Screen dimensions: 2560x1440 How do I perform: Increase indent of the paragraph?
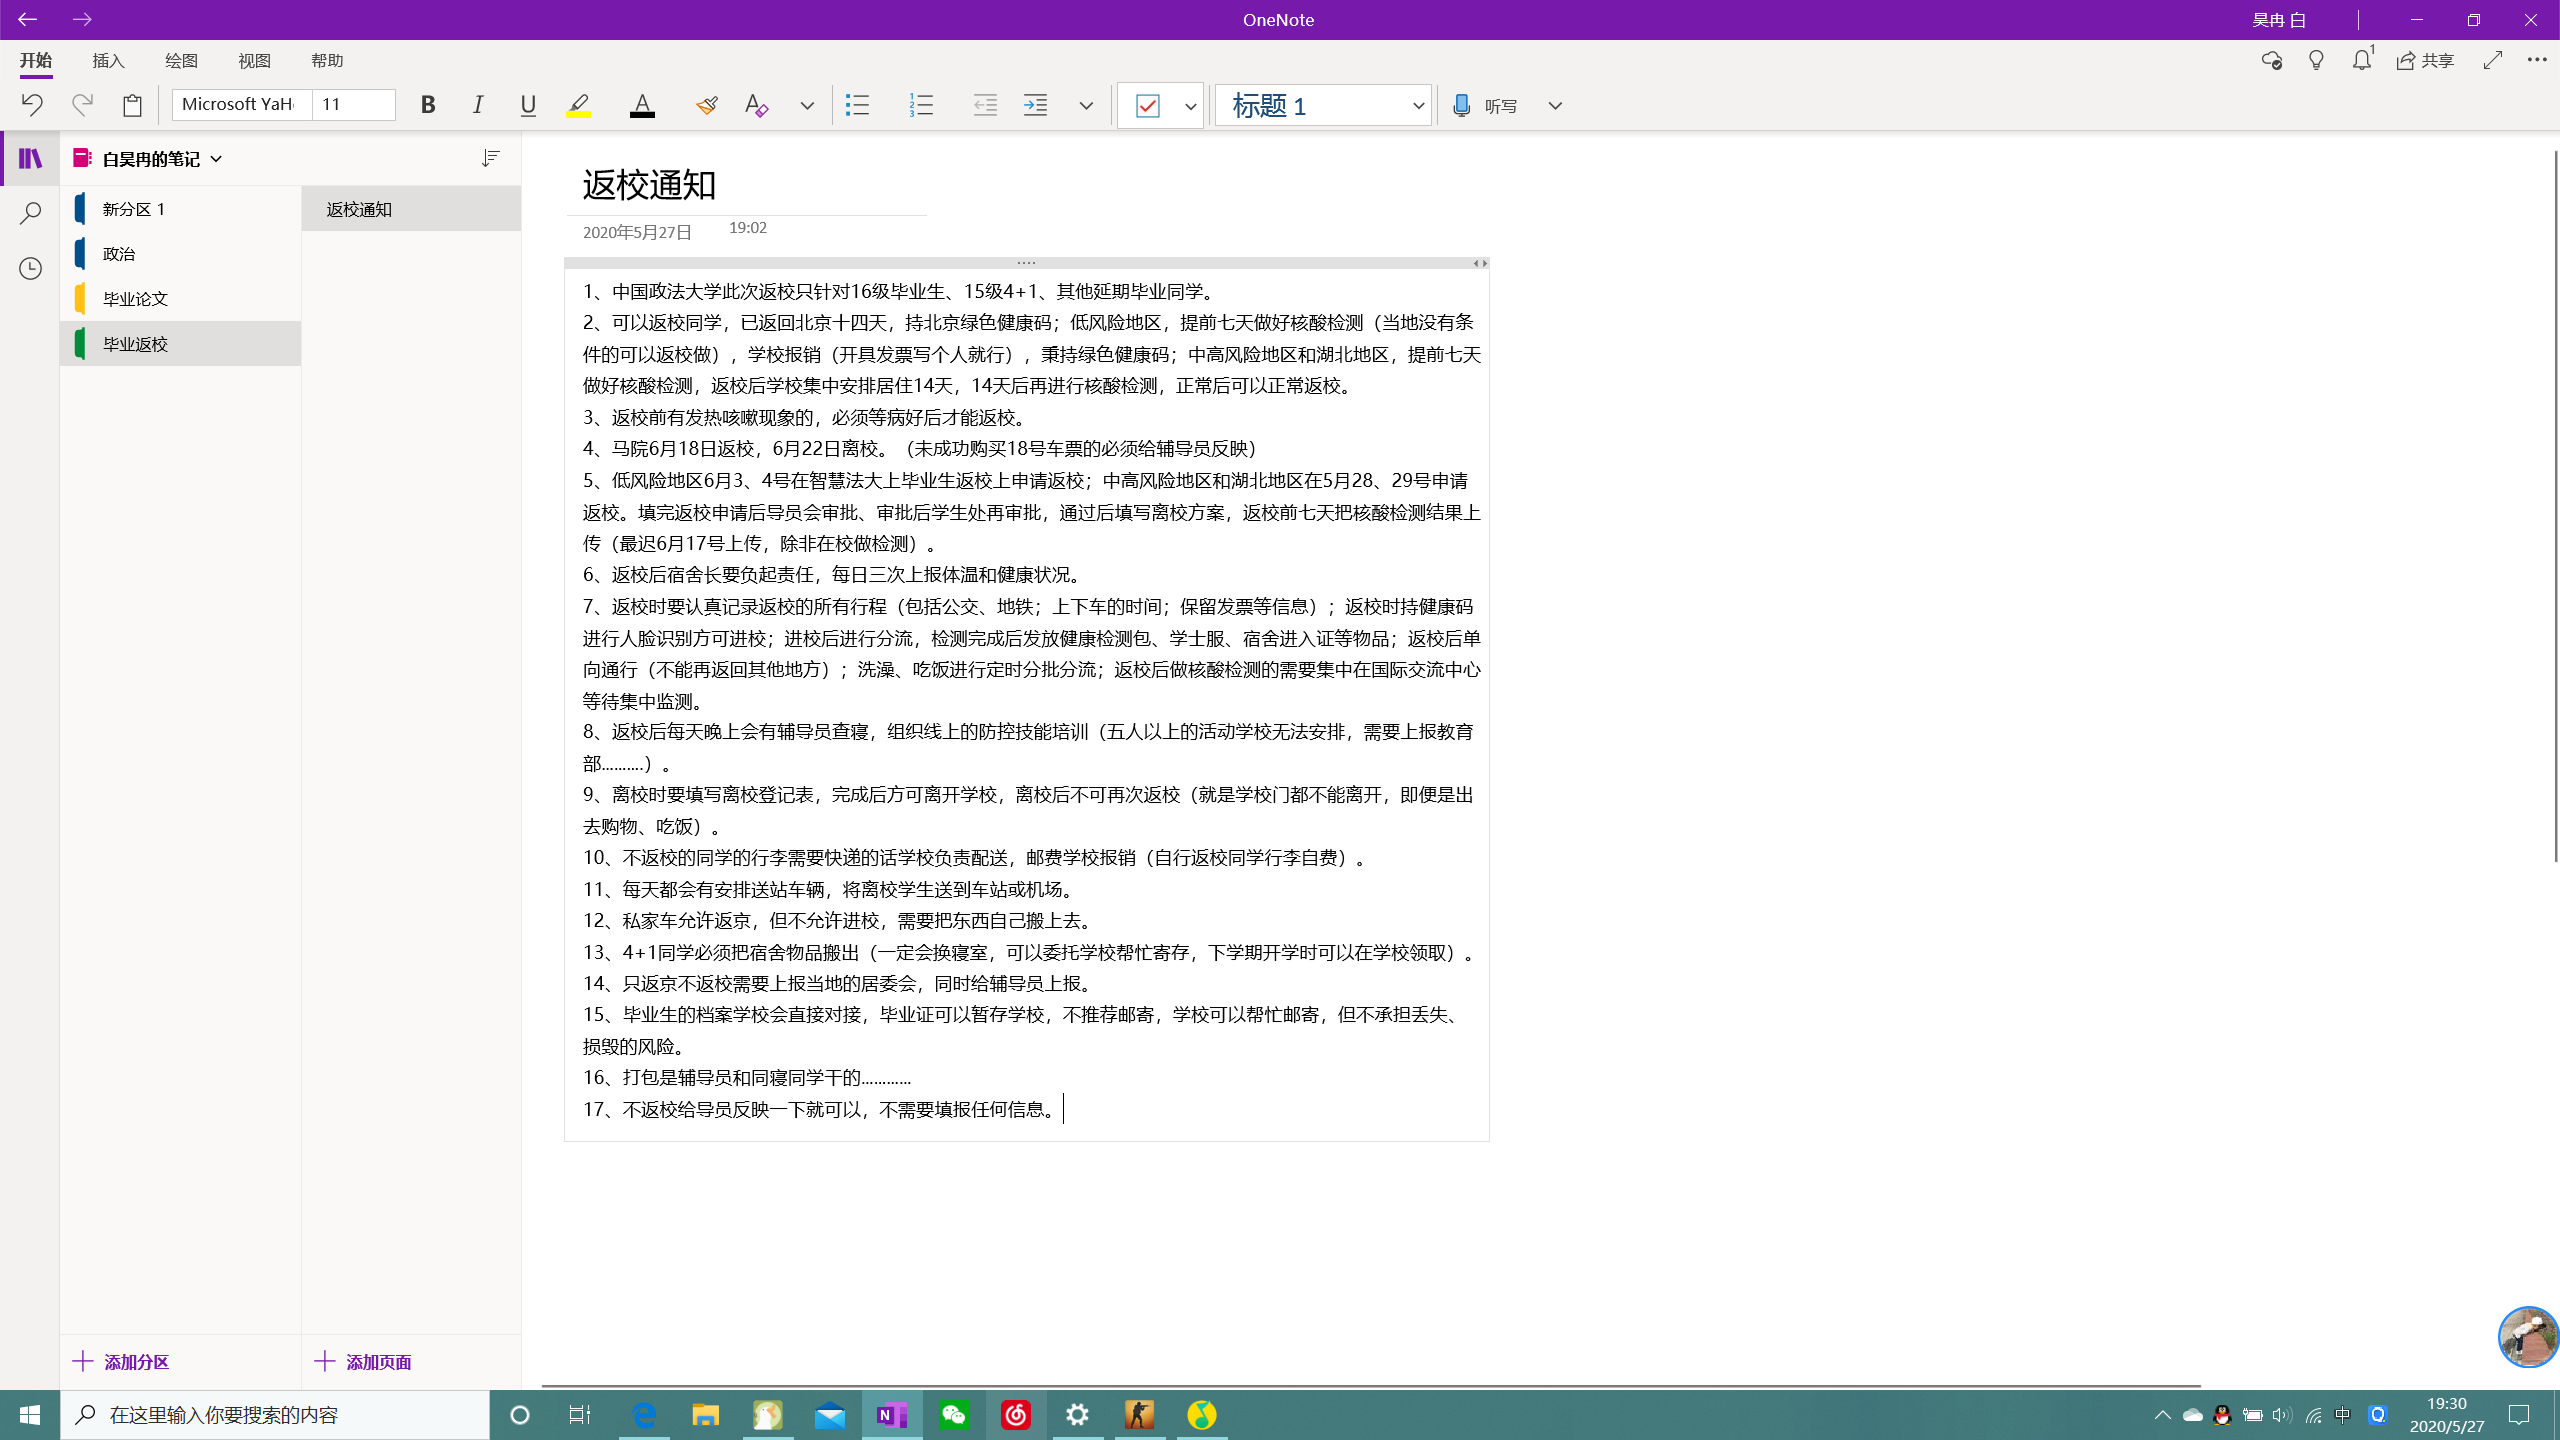[x=1036, y=105]
